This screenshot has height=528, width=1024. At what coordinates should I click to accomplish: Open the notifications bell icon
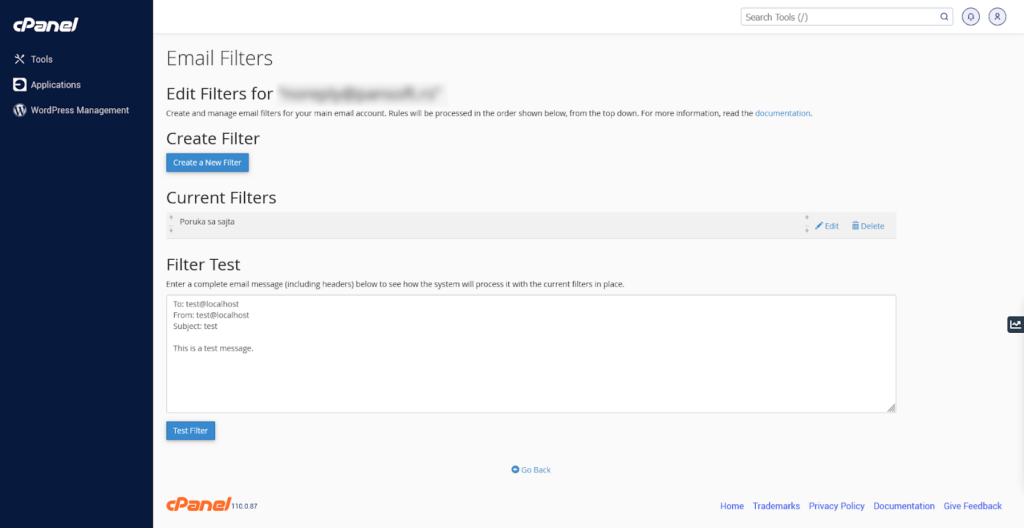pyautogui.click(x=970, y=17)
